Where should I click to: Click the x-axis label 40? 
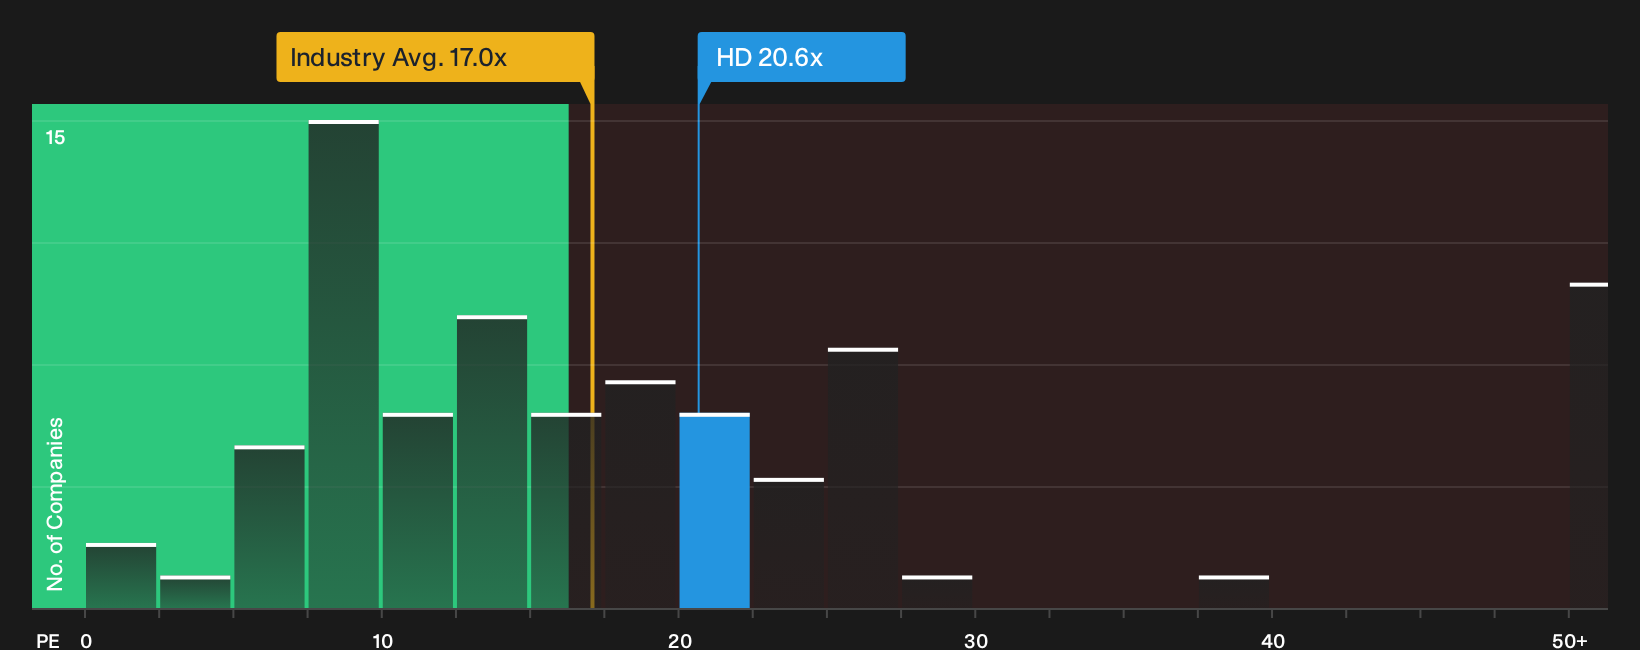pyautogui.click(x=1273, y=640)
